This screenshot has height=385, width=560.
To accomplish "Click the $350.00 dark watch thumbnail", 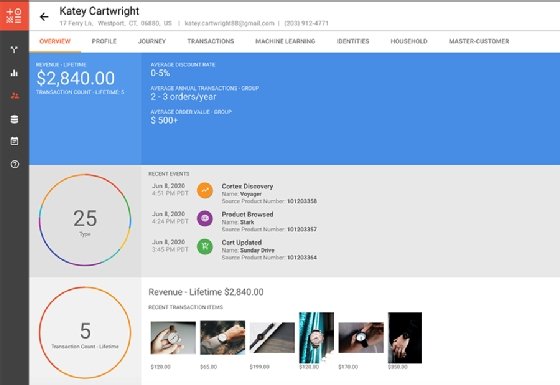I will (405, 338).
